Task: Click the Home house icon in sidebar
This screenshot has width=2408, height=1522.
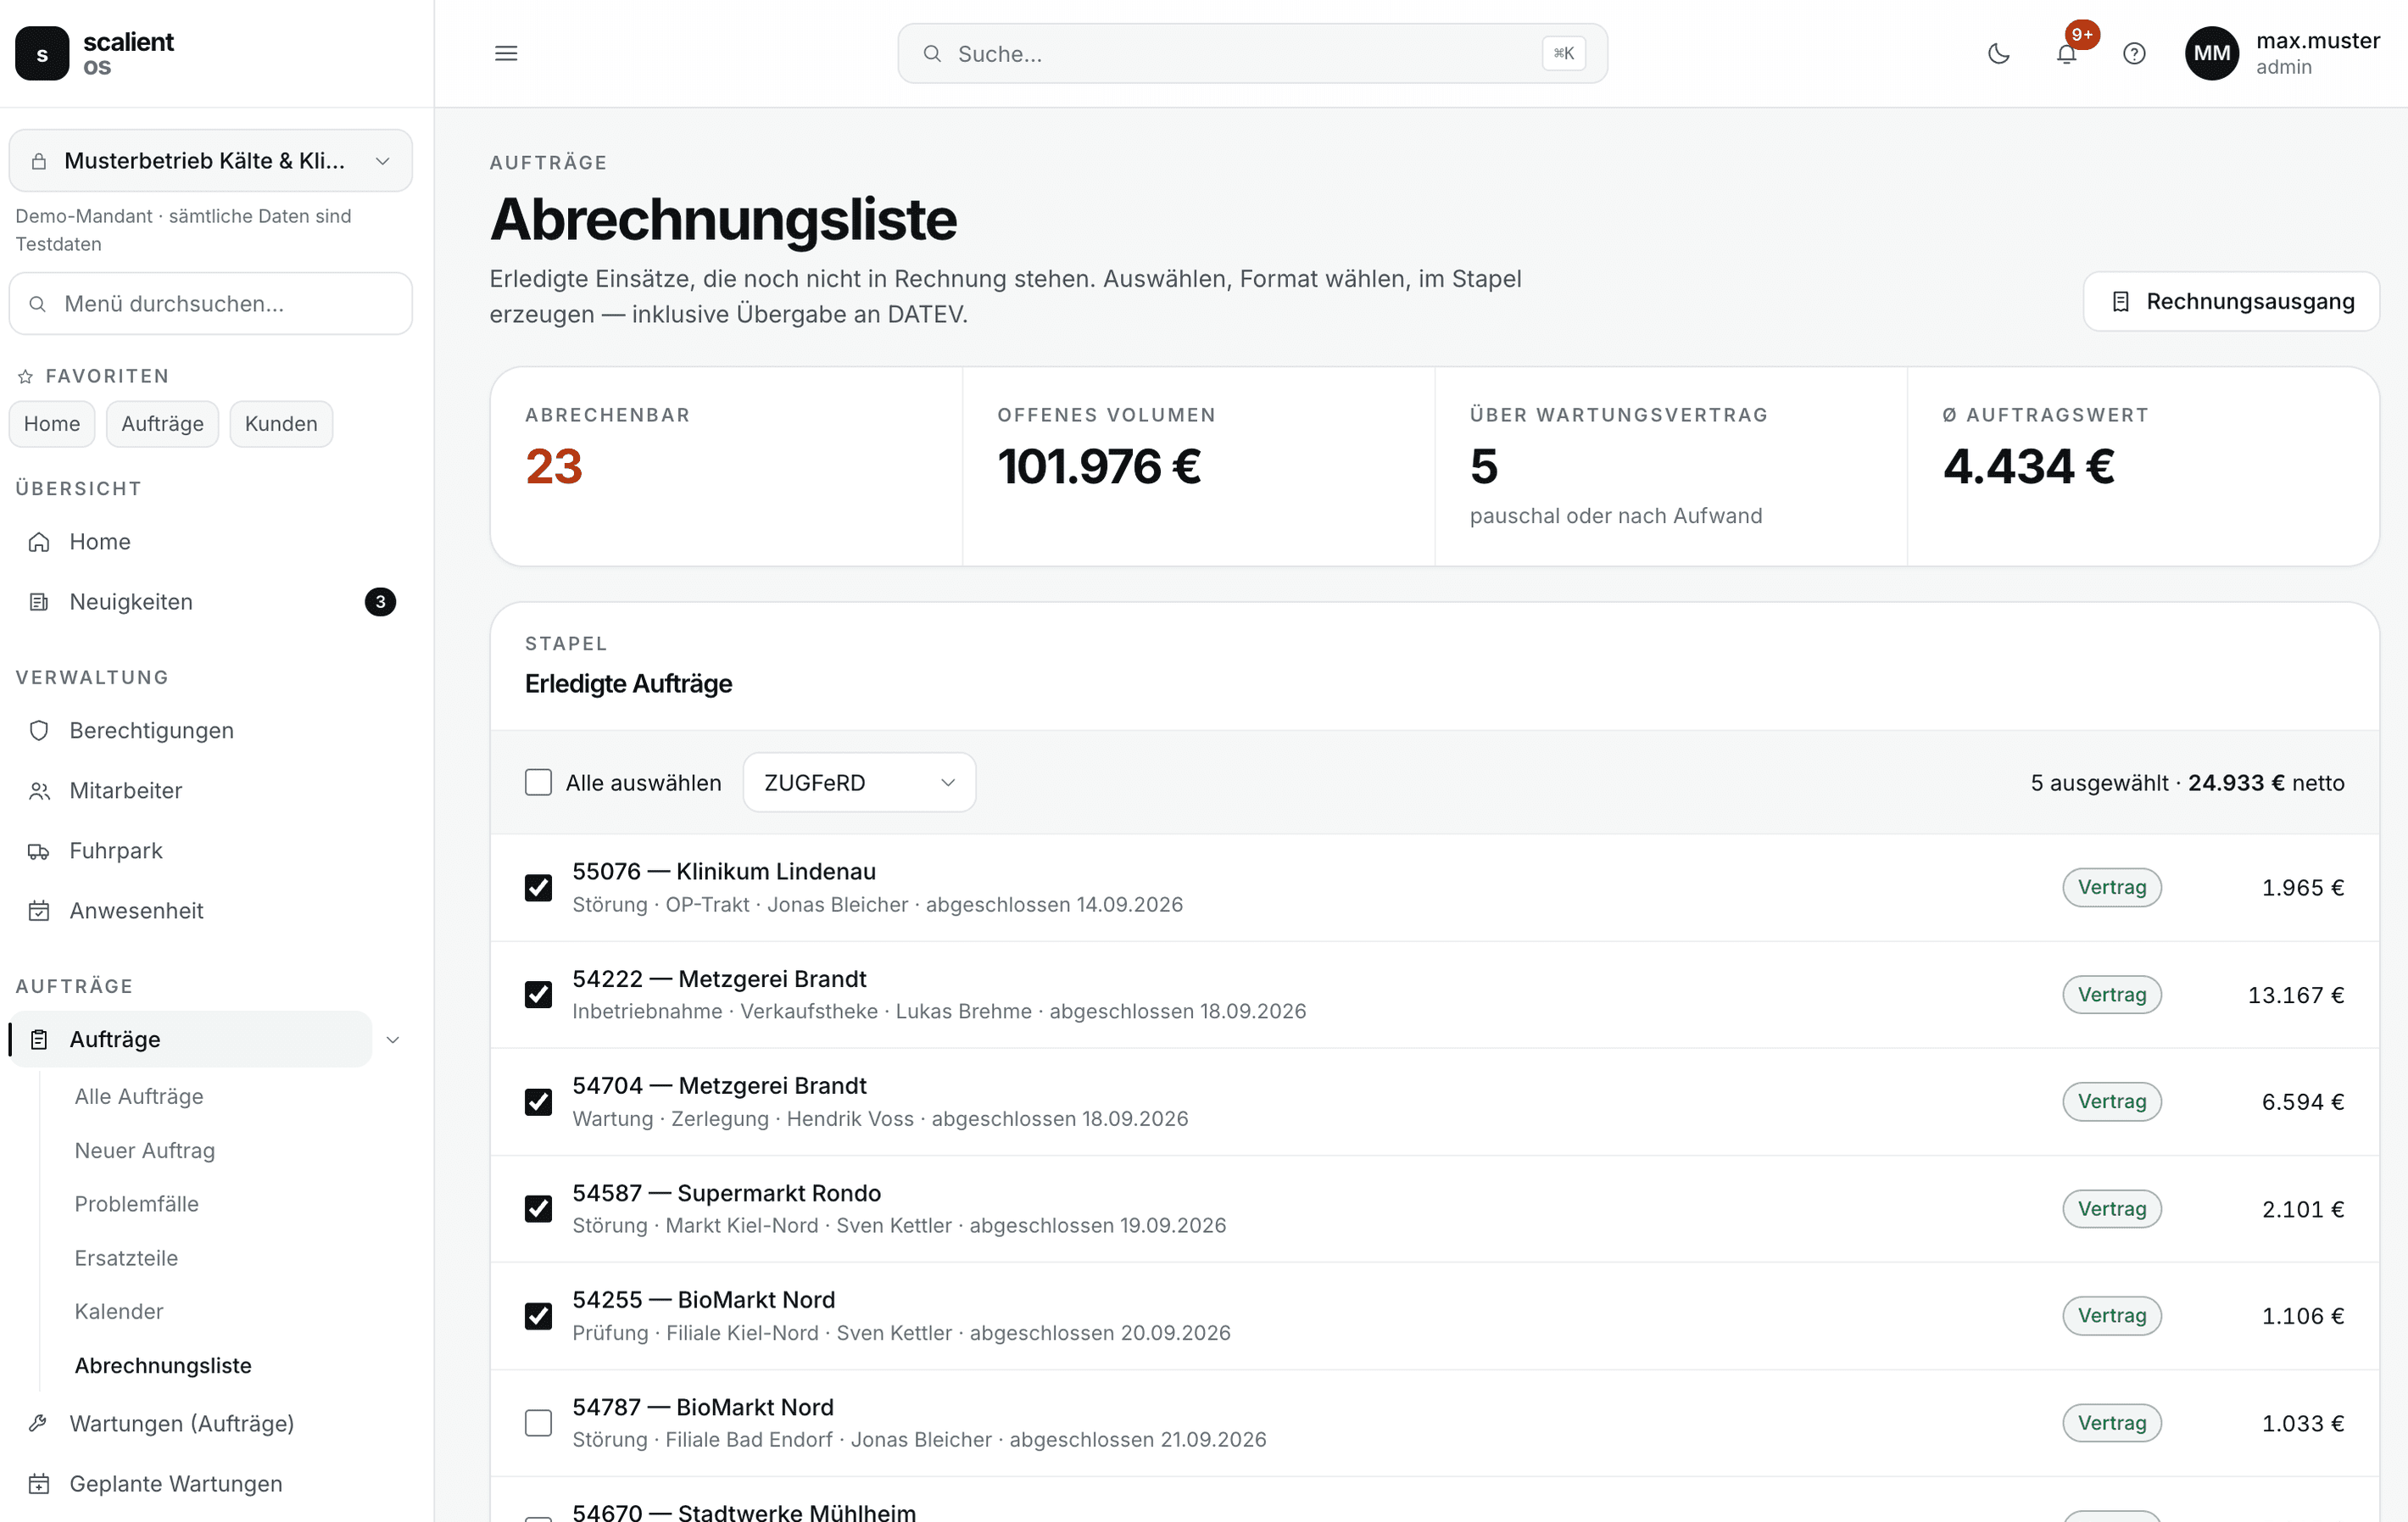Action: [39, 541]
